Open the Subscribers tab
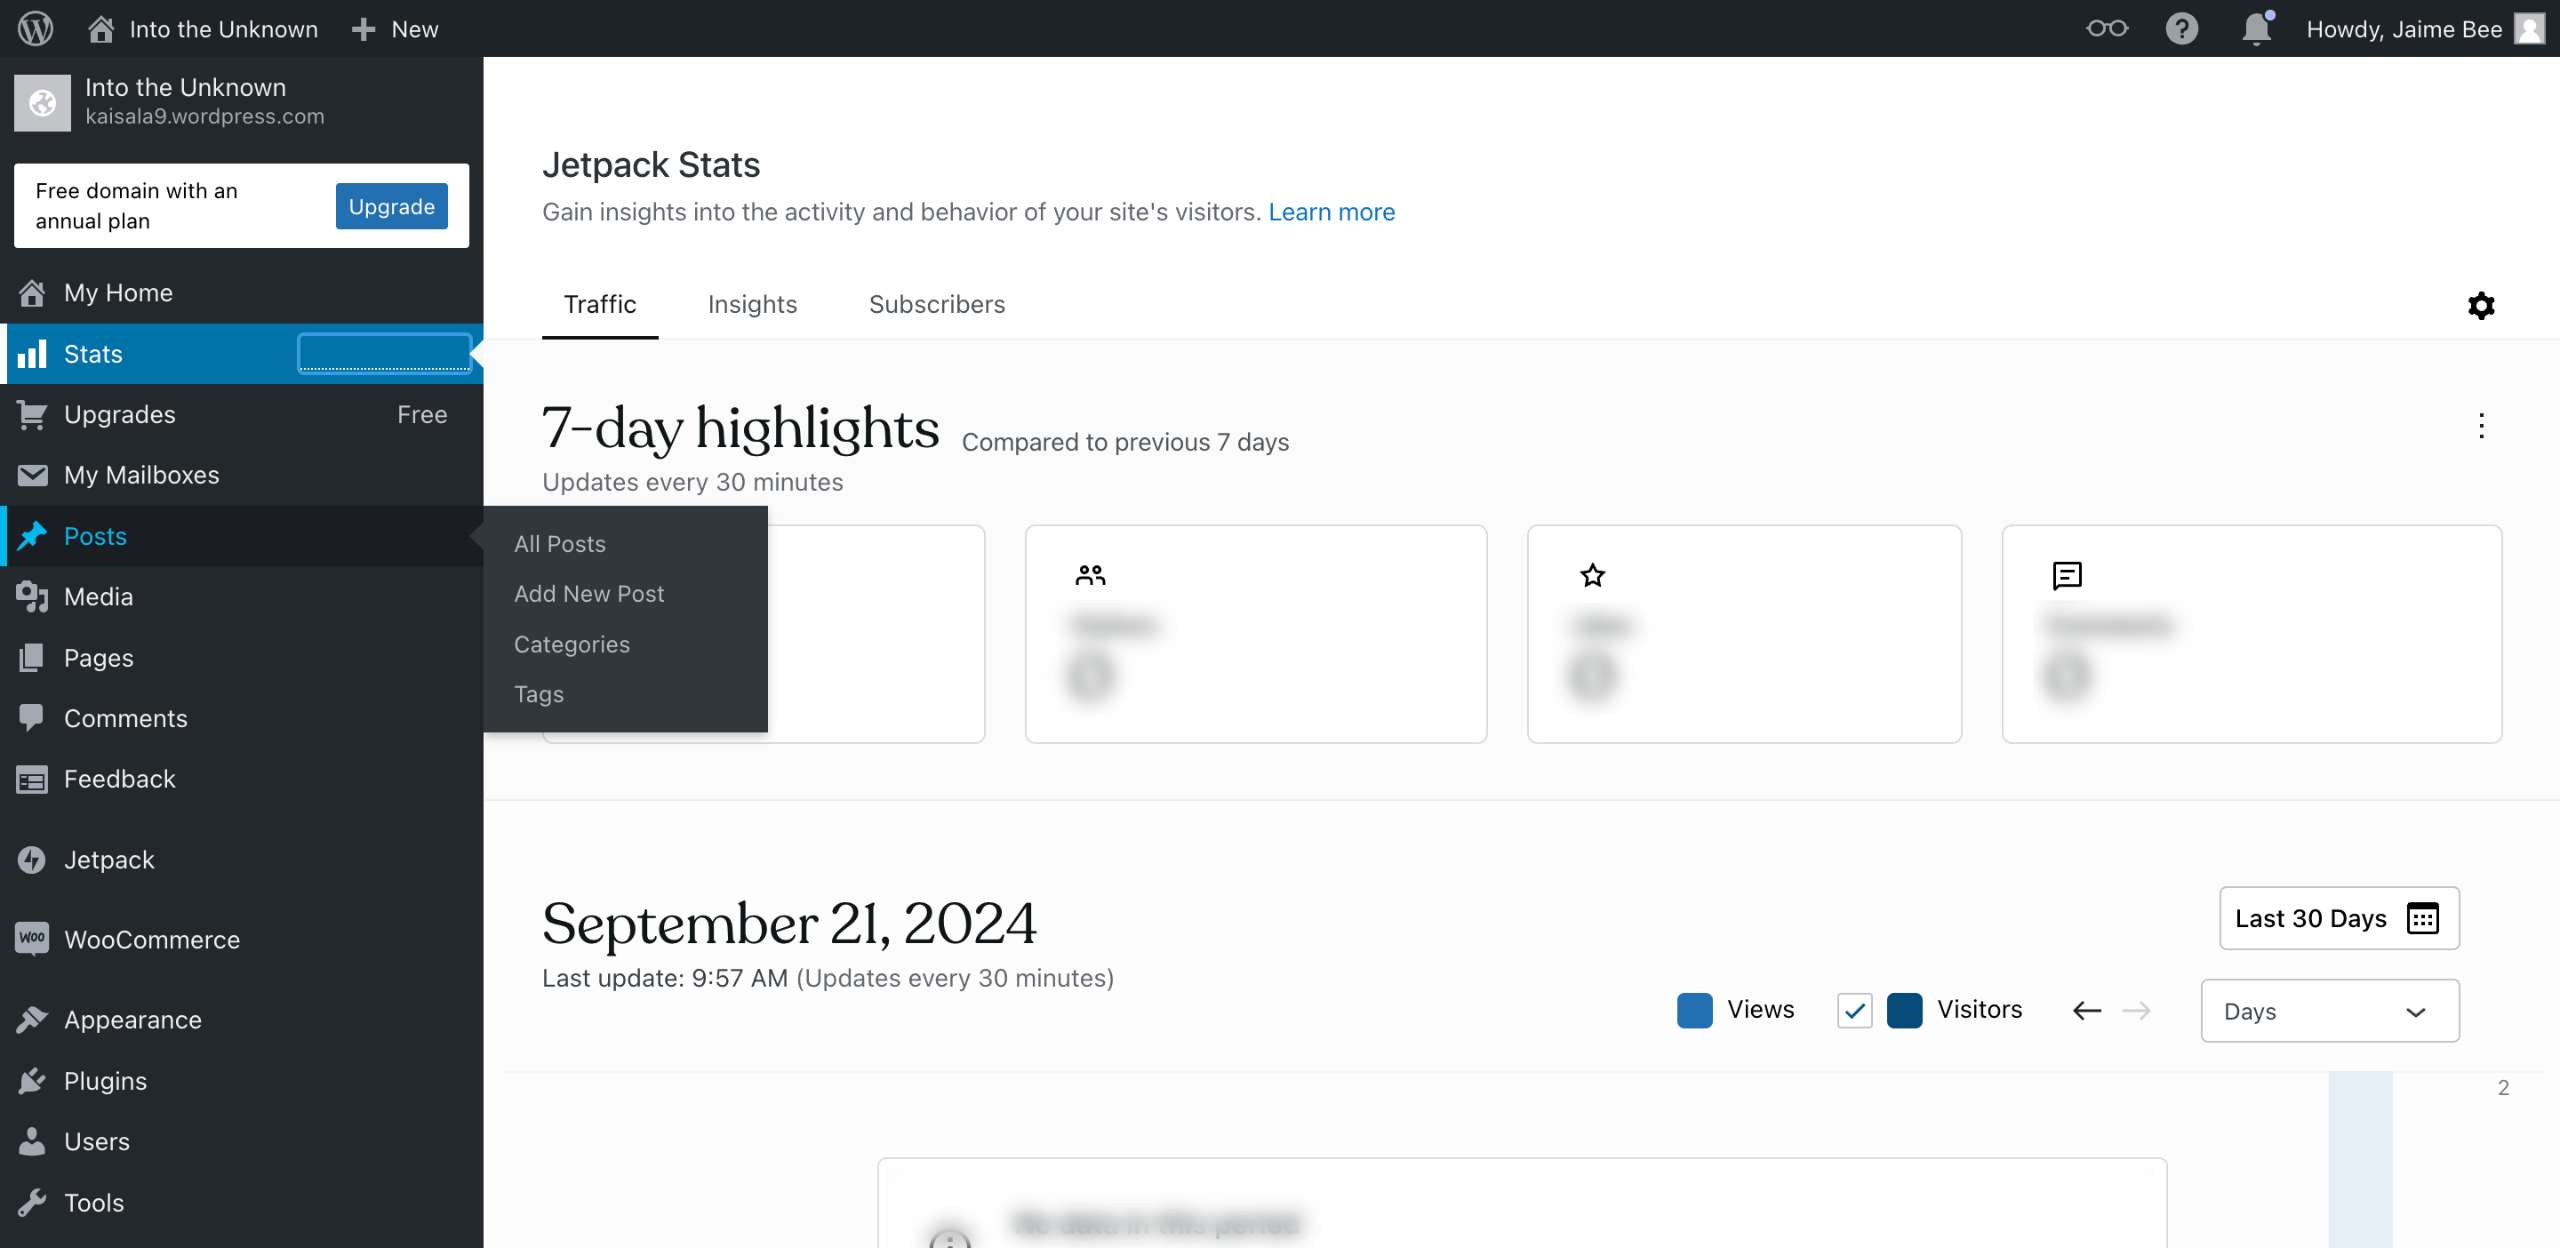2560x1248 pixels. pyautogui.click(x=936, y=304)
